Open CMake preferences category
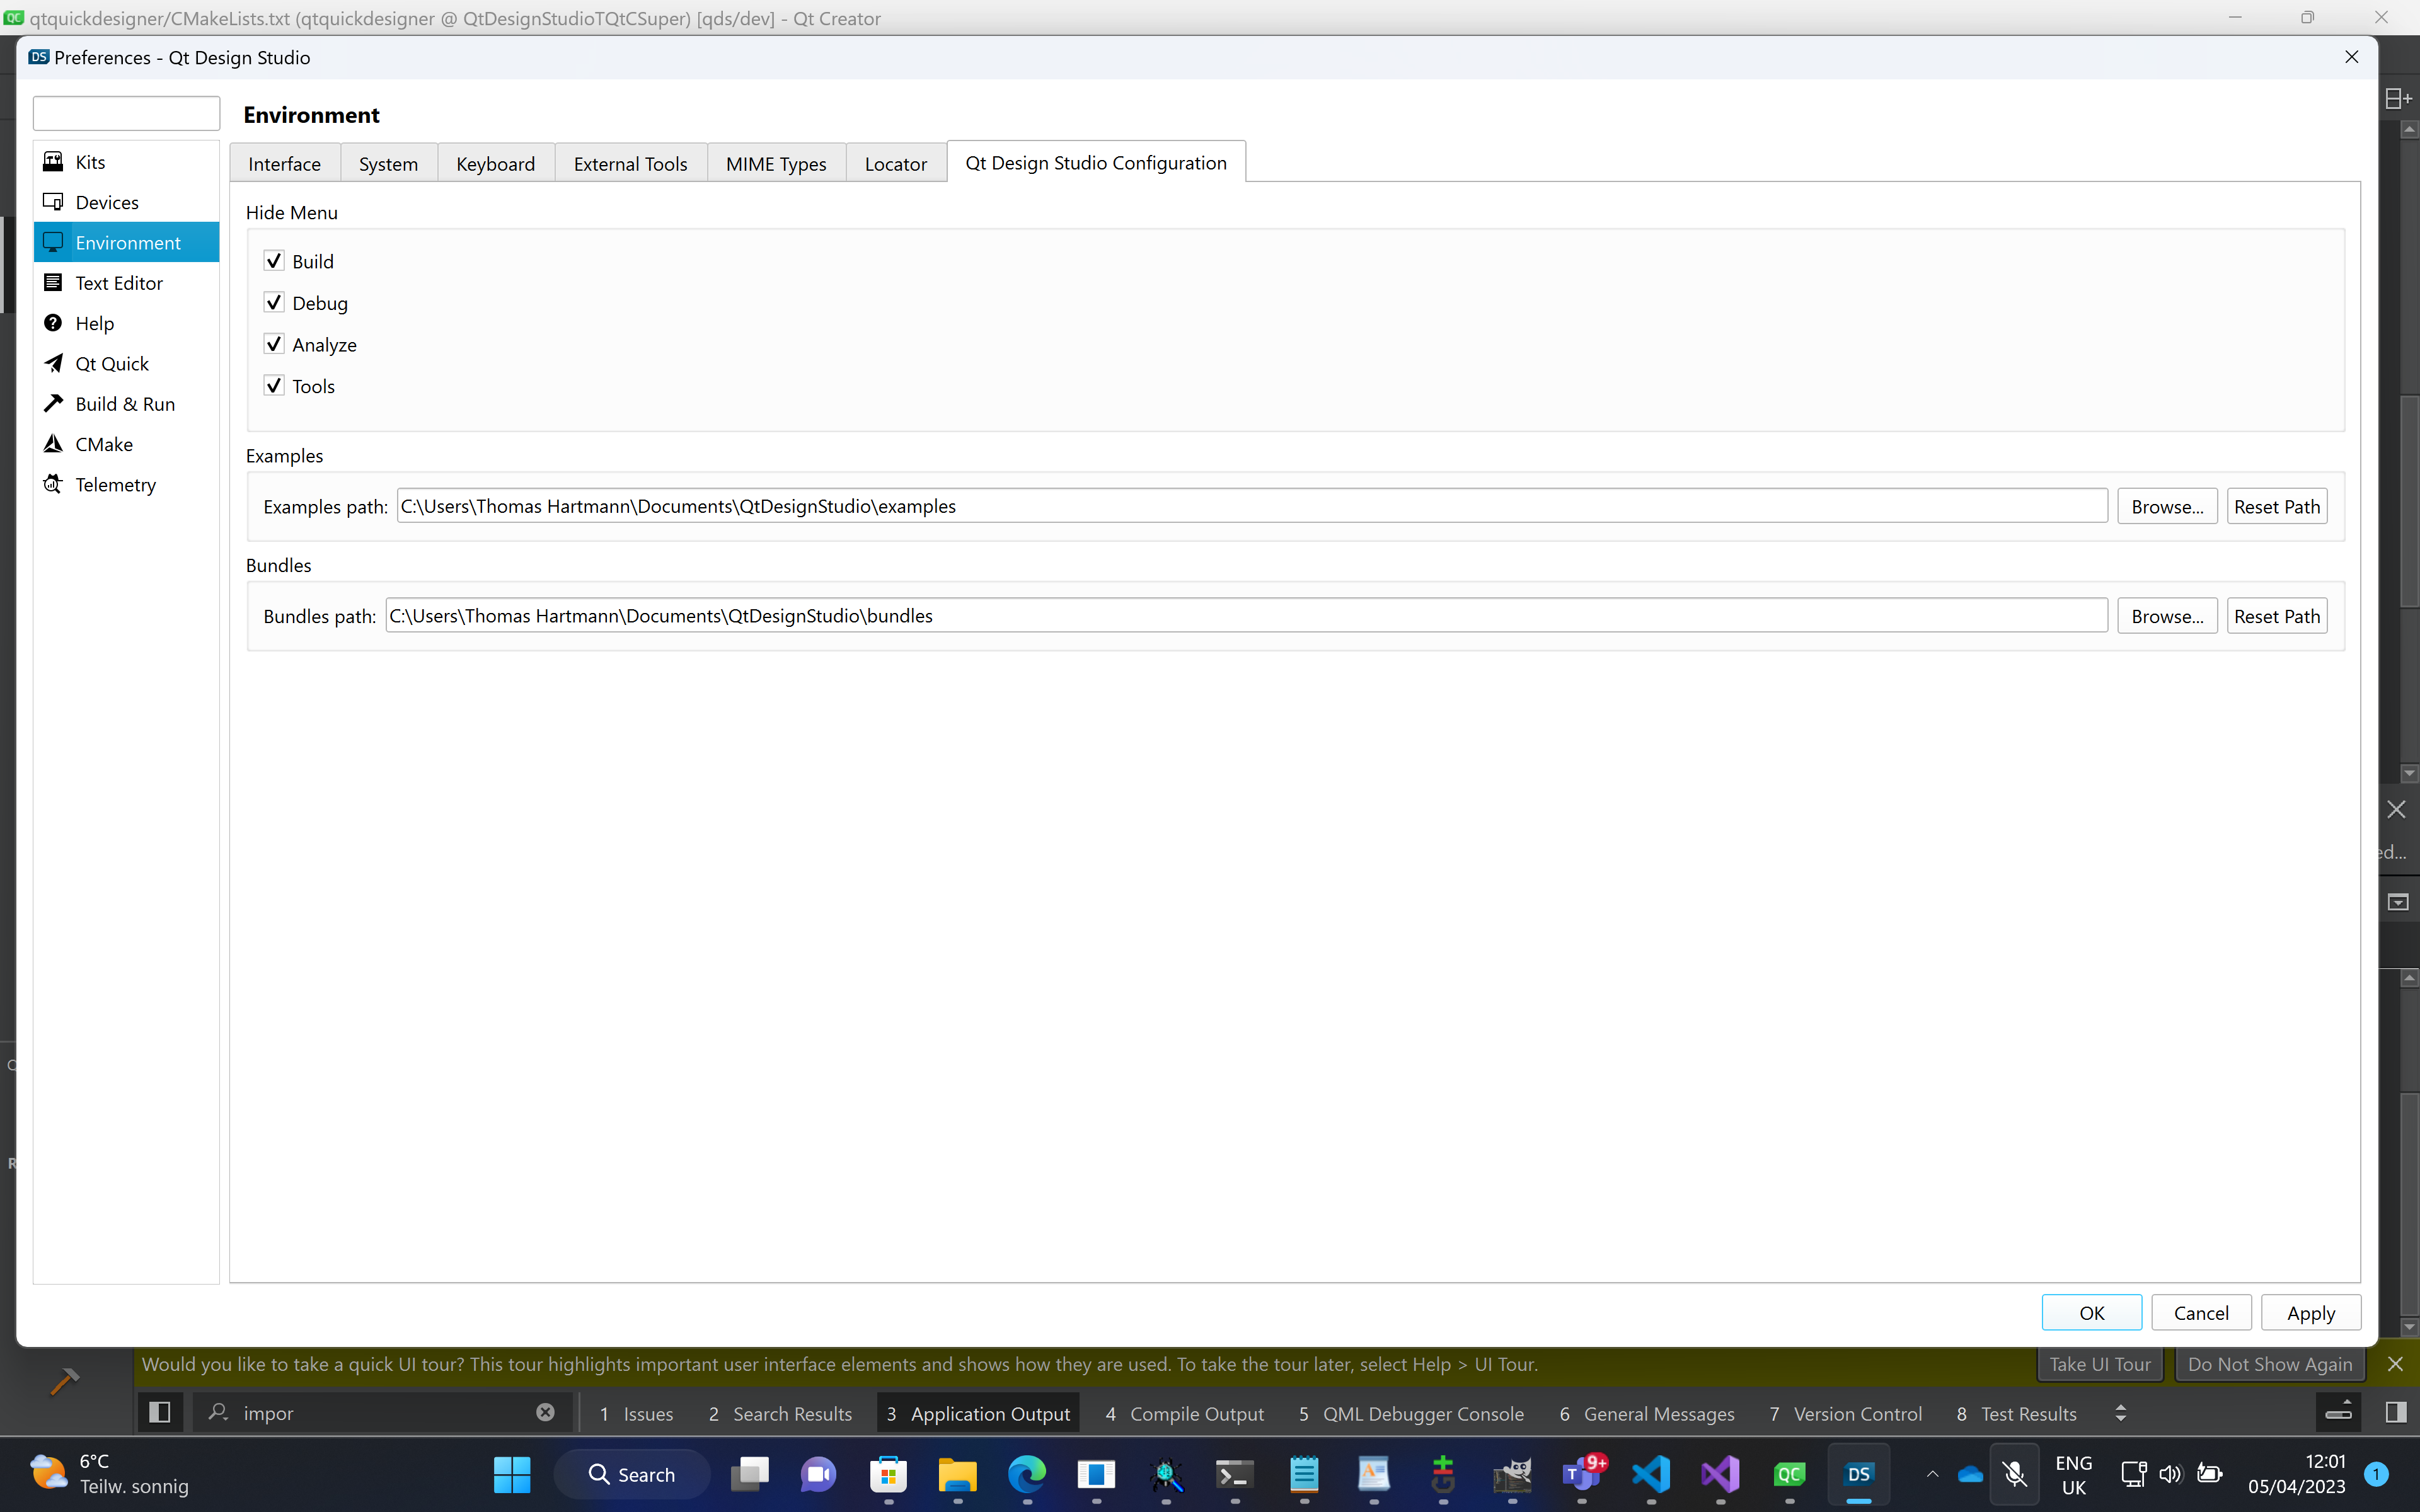This screenshot has height=1512, width=2420. (103, 444)
